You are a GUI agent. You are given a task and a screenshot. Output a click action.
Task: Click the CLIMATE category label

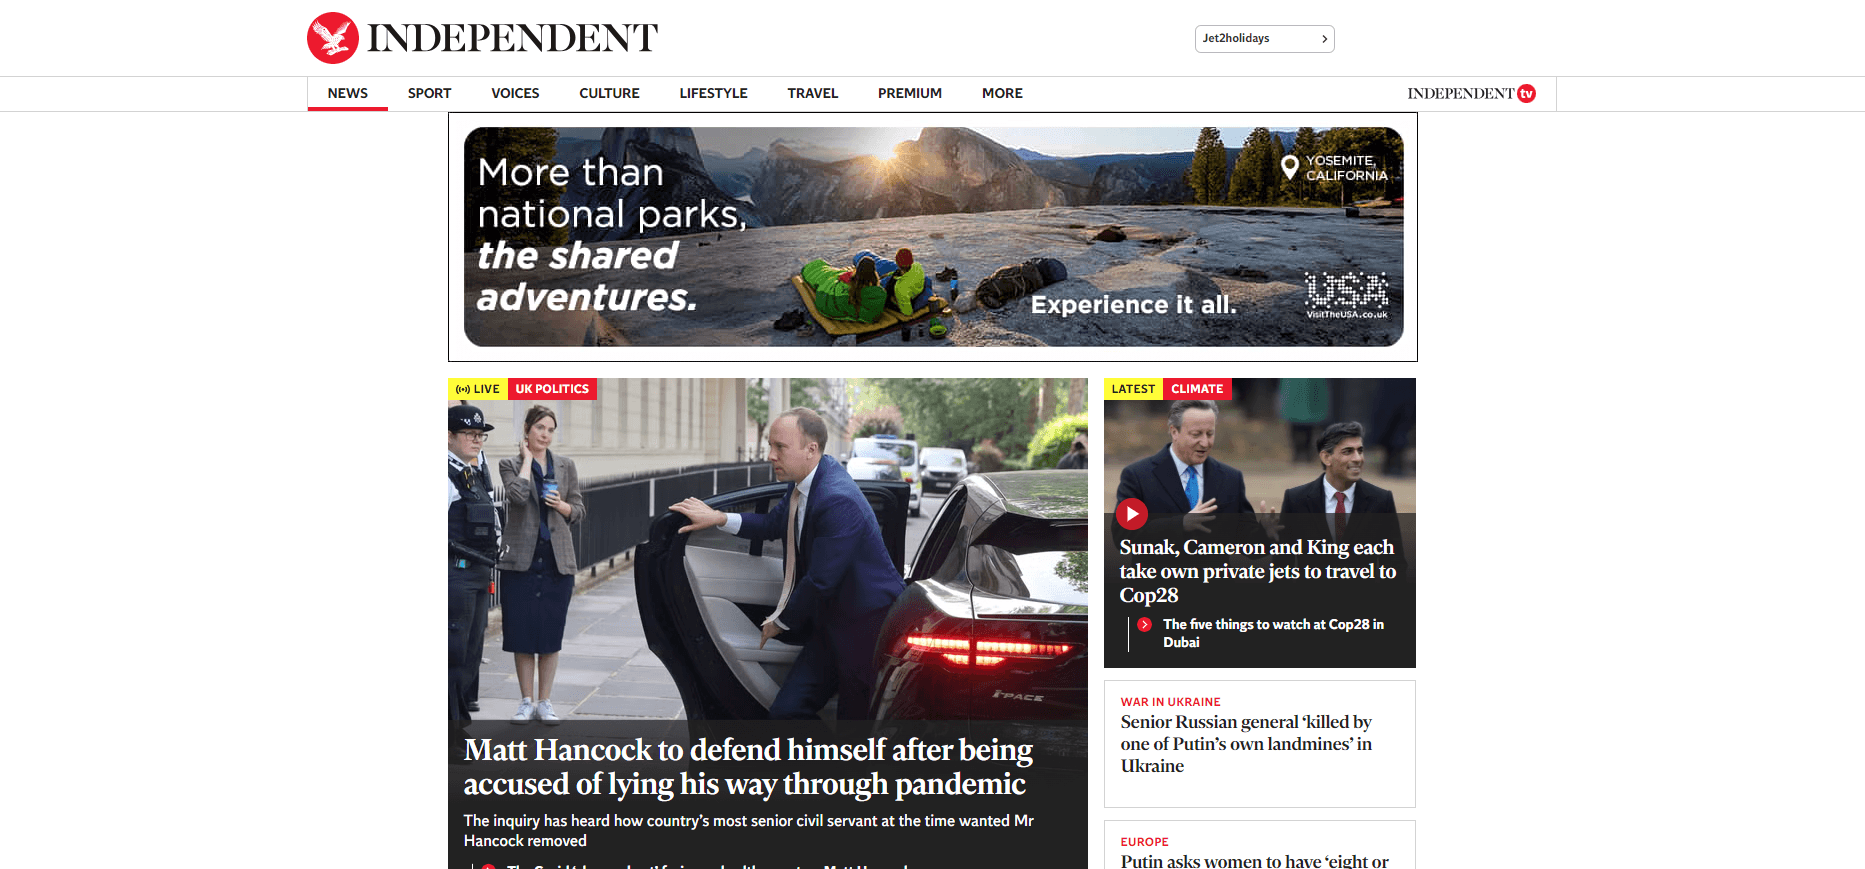[x=1197, y=389]
